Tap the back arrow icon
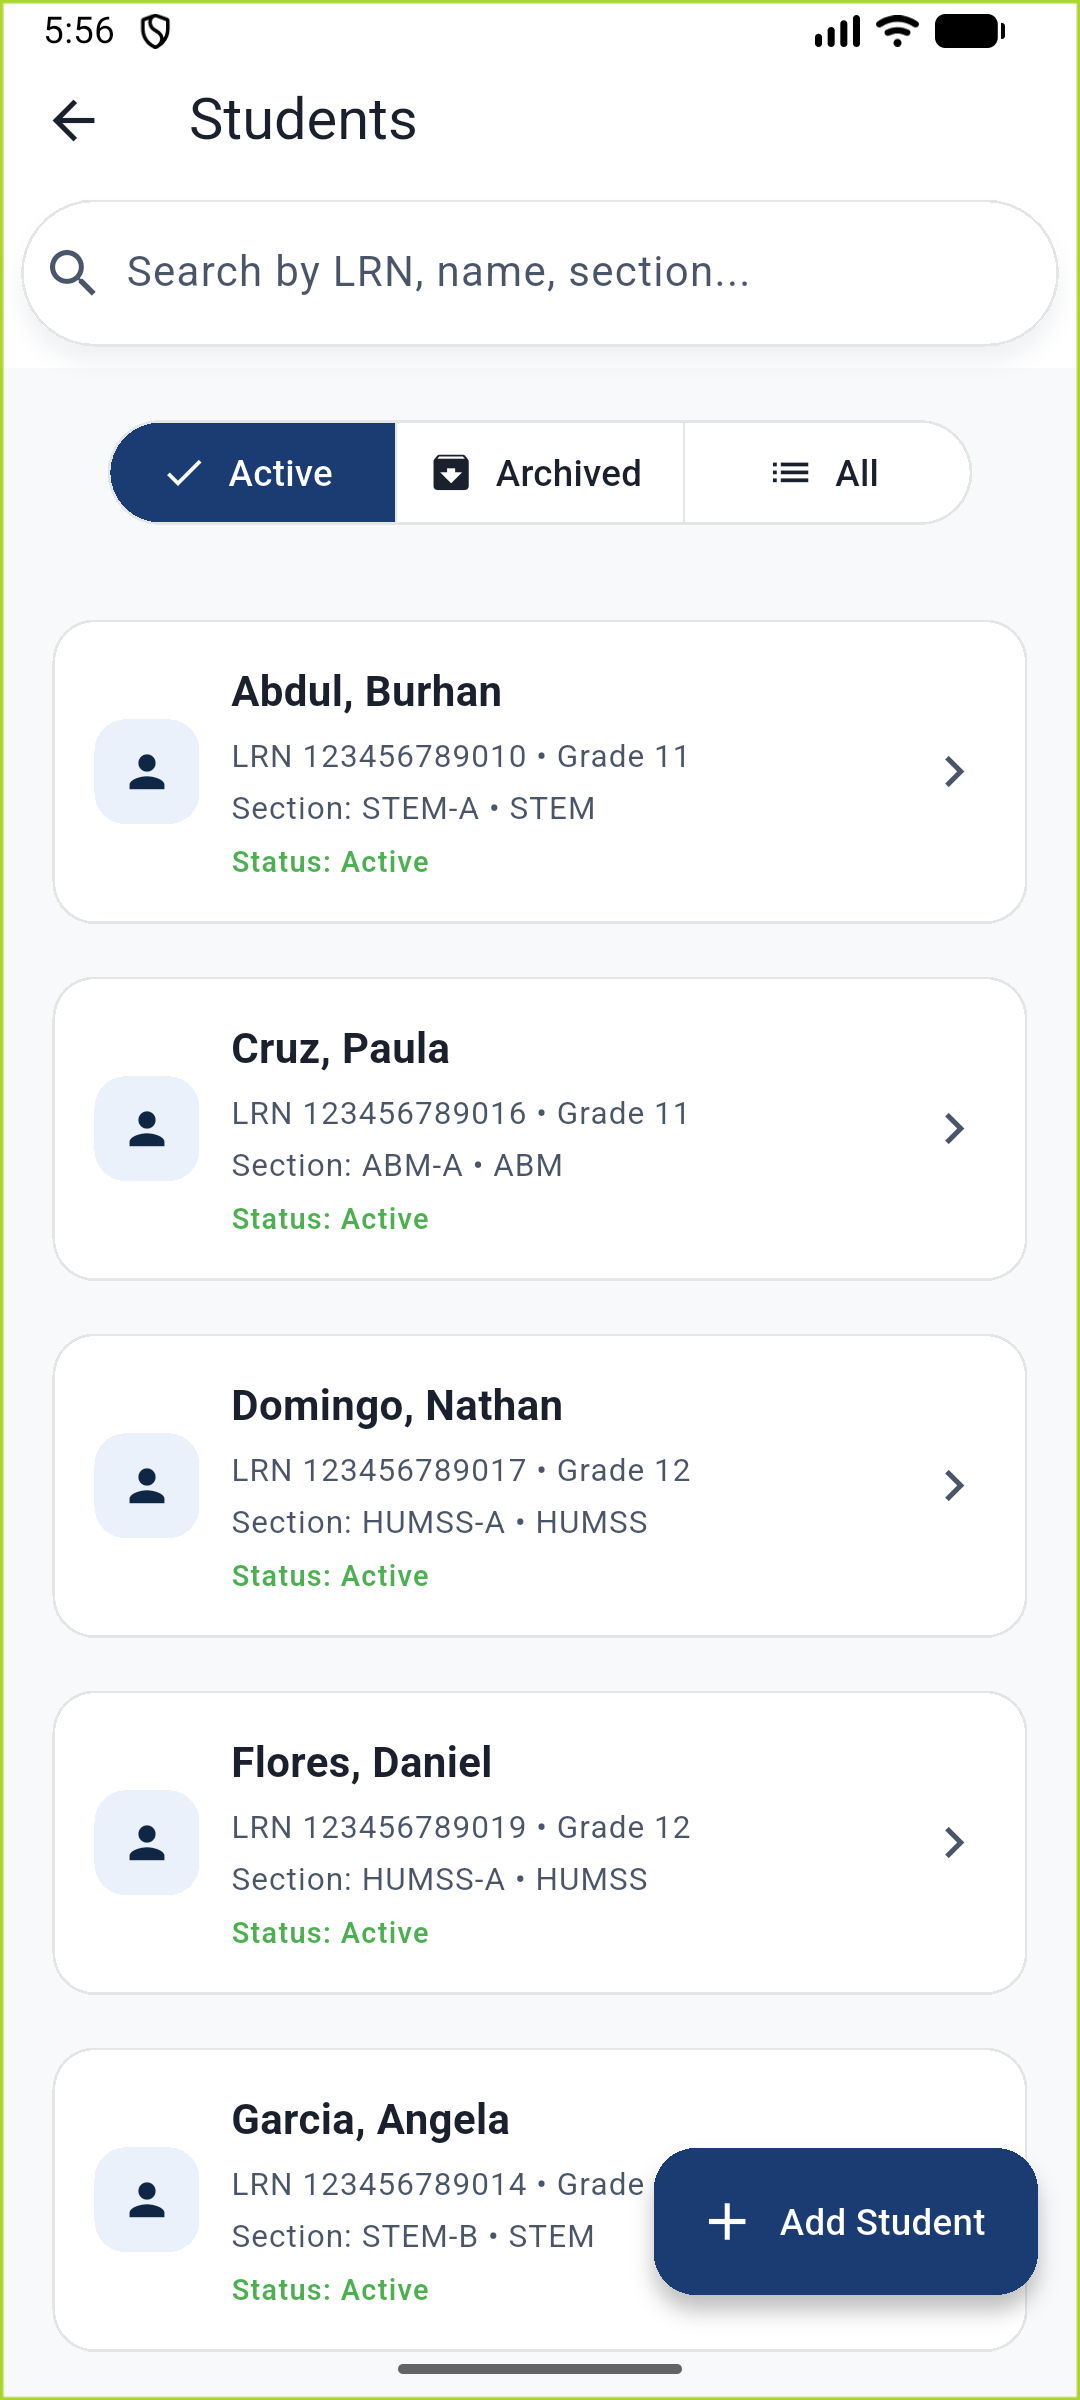The width and height of the screenshot is (1080, 2400). pos(73,121)
